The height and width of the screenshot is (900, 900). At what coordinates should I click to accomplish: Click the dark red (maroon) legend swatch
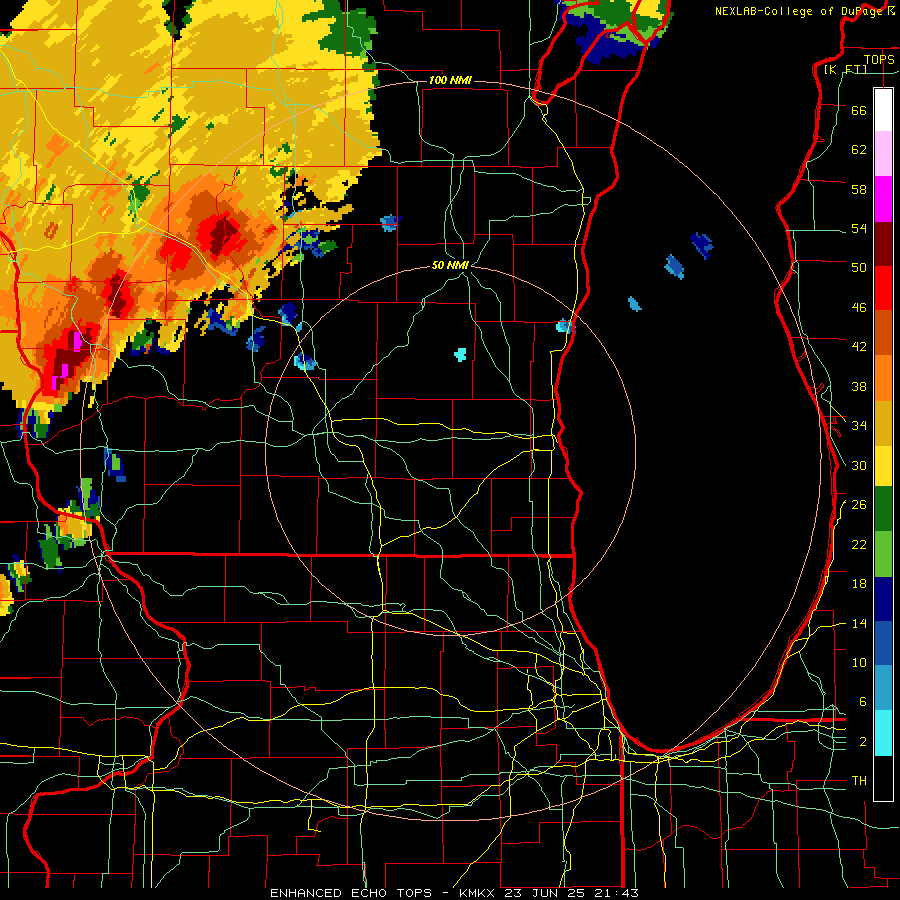tap(883, 244)
